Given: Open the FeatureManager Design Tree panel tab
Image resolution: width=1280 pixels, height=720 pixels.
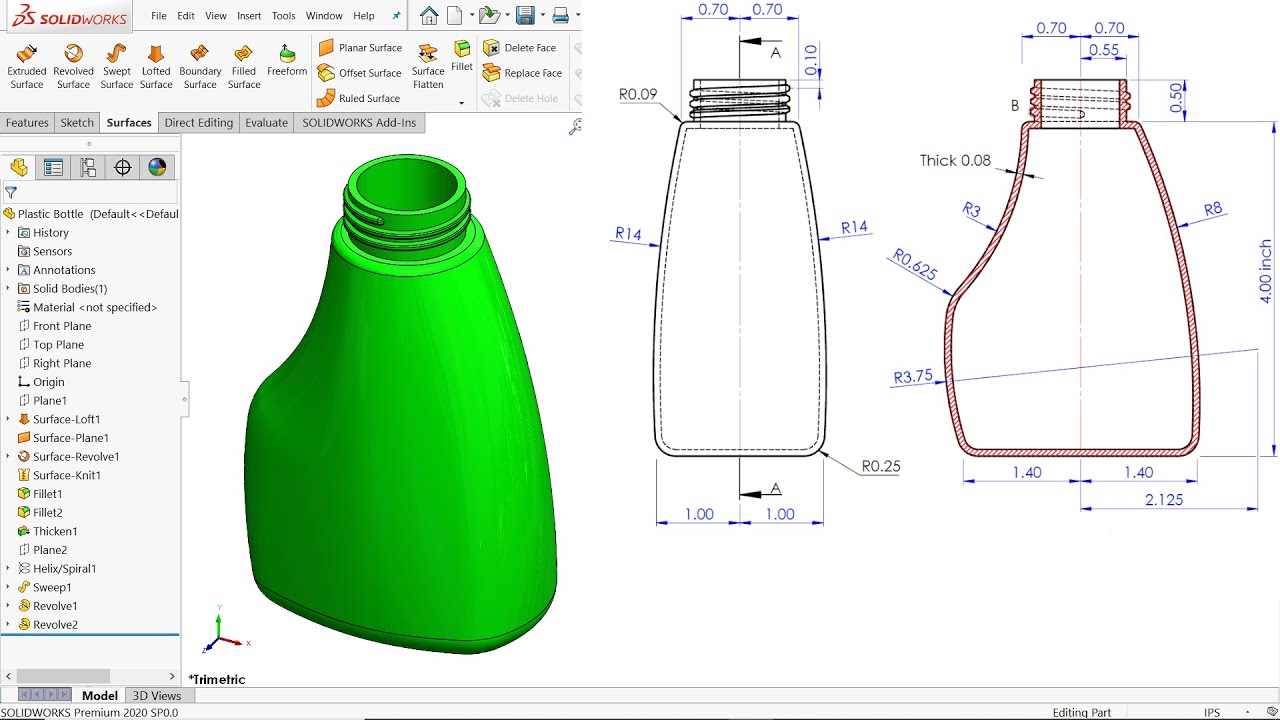Looking at the screenshot, I should [19, 167].
